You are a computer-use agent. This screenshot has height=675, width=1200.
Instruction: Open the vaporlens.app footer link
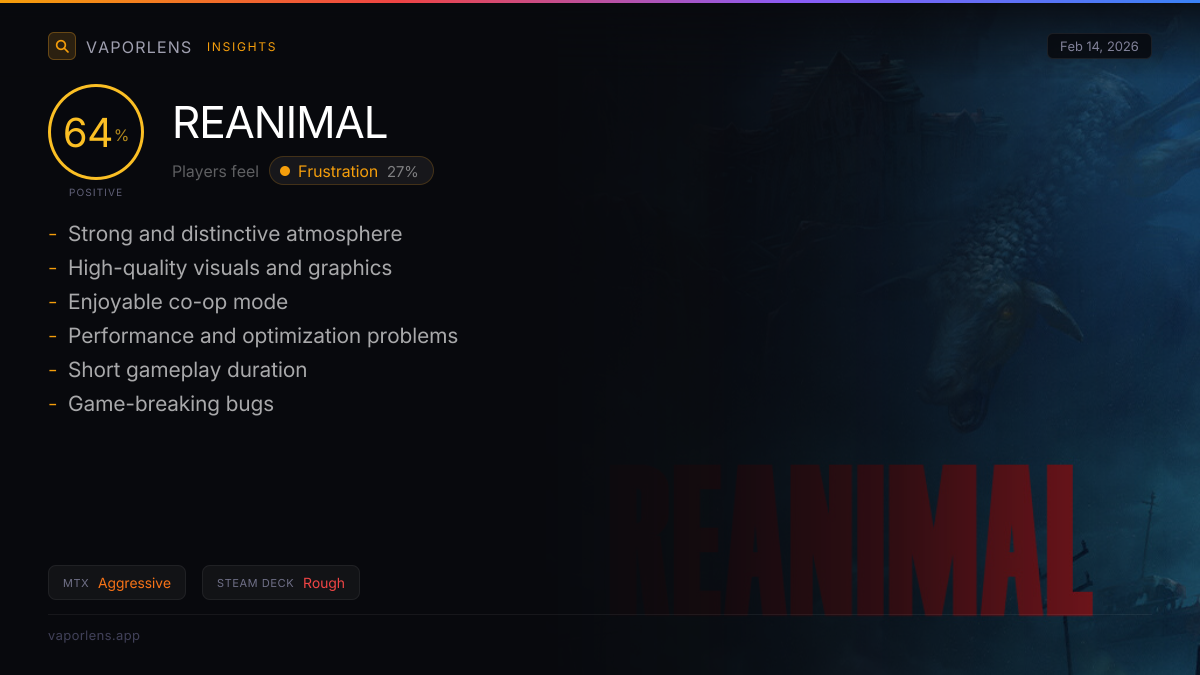94,635
